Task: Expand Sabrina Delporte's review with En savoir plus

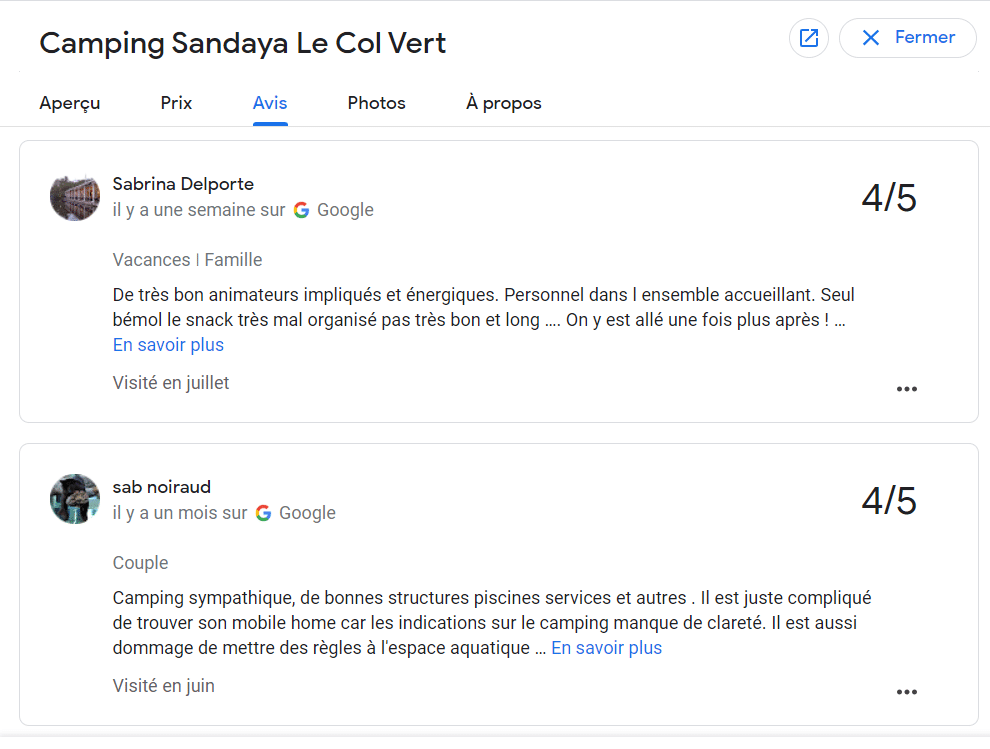Action: [x=168, y=345]
